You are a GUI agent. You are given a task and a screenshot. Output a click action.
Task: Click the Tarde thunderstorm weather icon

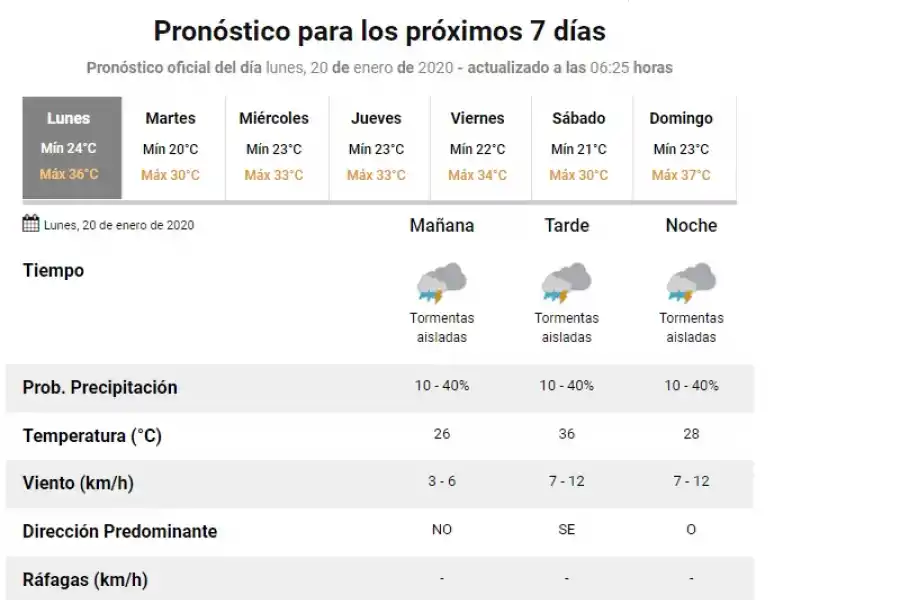(567, 281)
